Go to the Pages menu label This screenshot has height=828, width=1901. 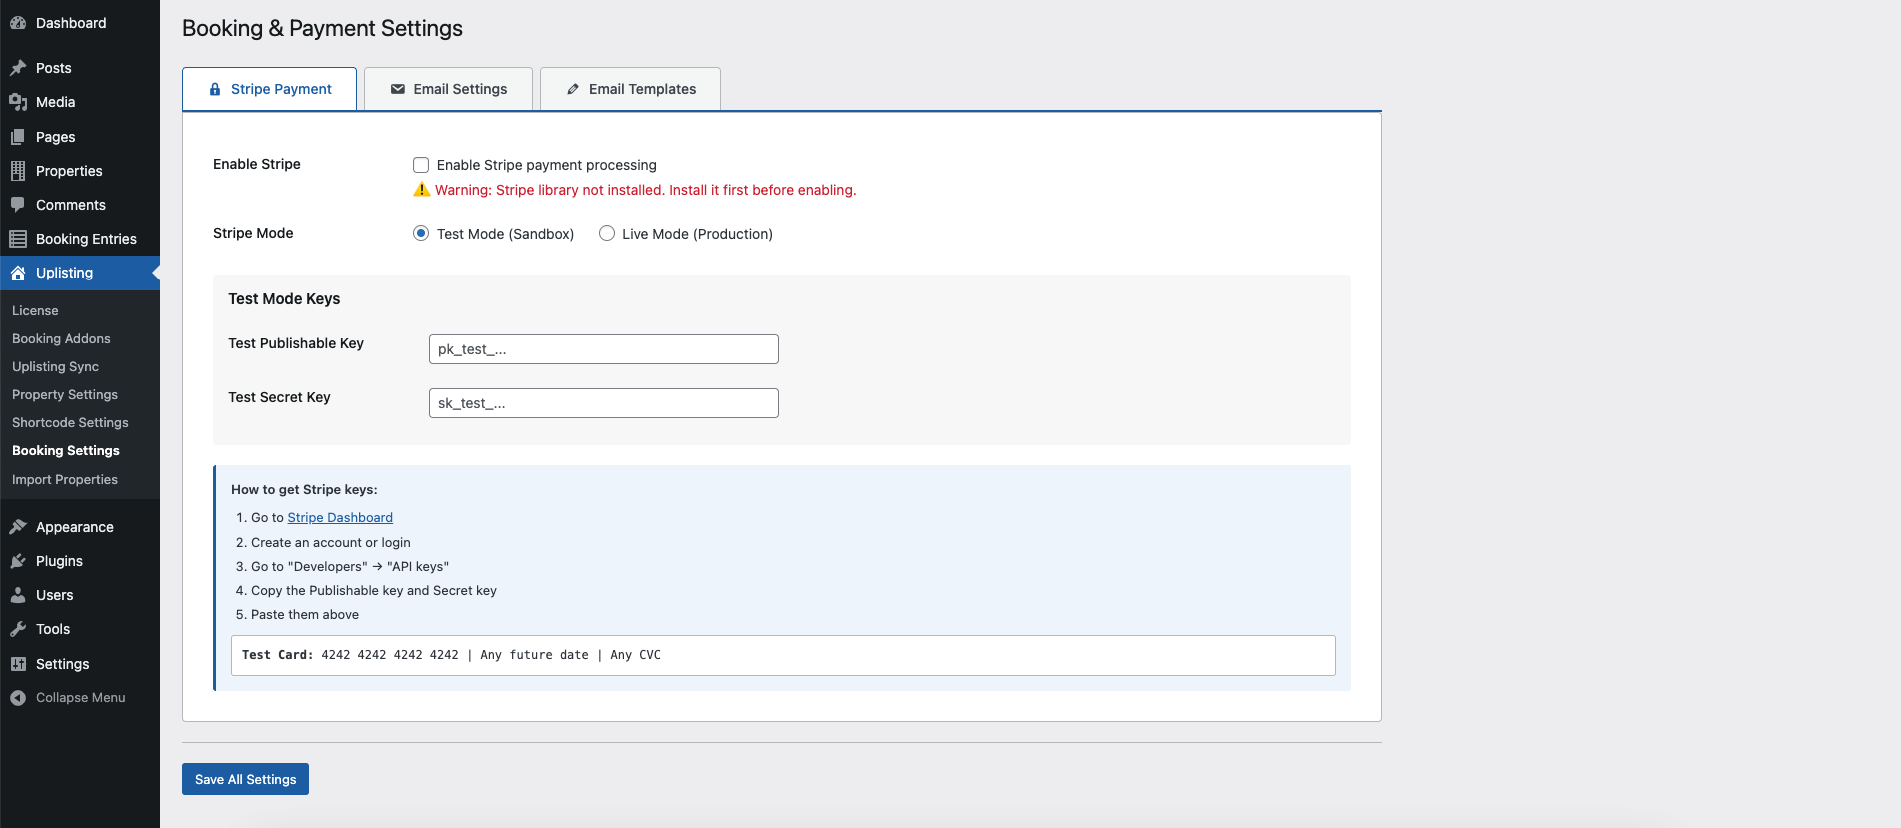(56, 137)
